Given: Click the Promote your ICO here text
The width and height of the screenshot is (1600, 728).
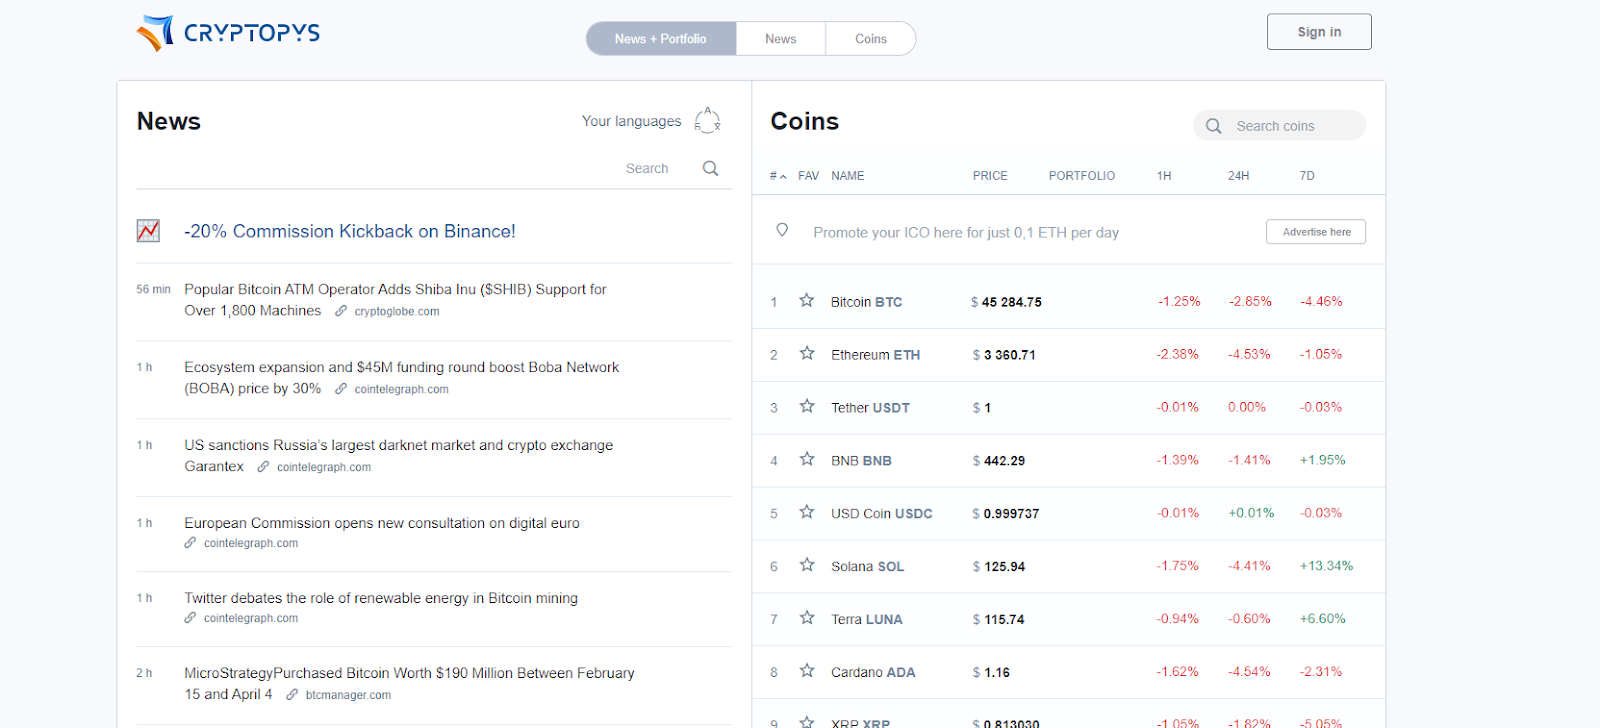Looking at the screenshot, I should [x=966, y=232].
